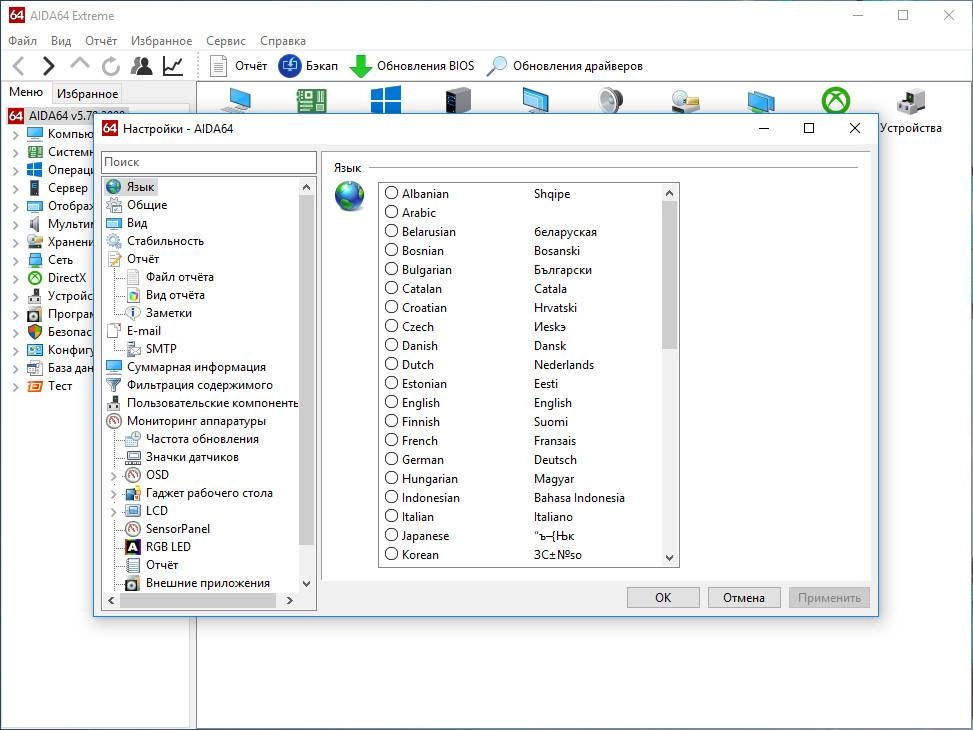Open the Отчёт menu in menu bar
The height and width of the screenshot is (730, 973).
point(101,41)
